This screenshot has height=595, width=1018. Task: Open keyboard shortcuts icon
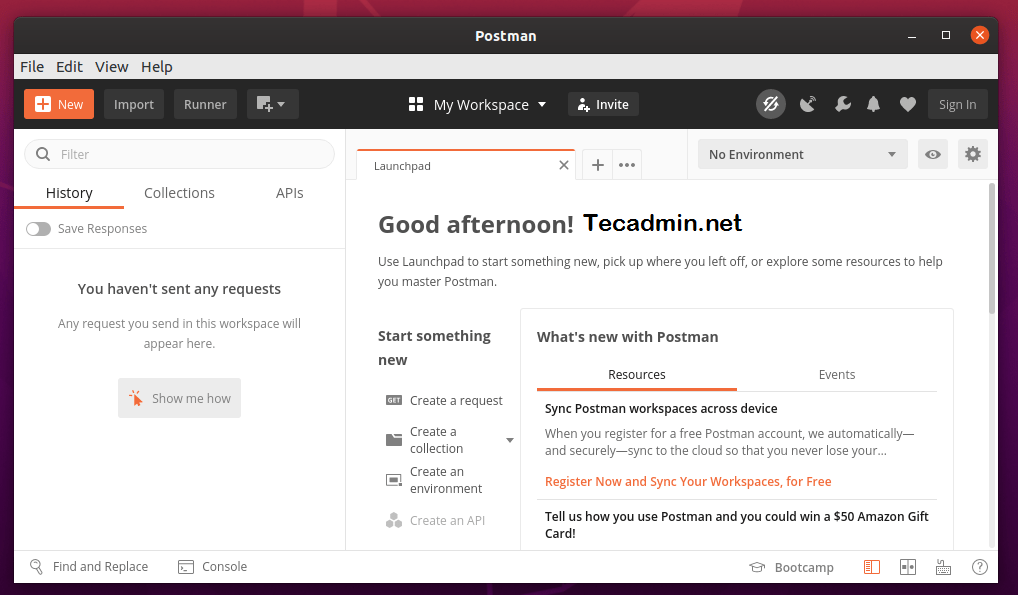pyautogui.click(x=943, y=567)
